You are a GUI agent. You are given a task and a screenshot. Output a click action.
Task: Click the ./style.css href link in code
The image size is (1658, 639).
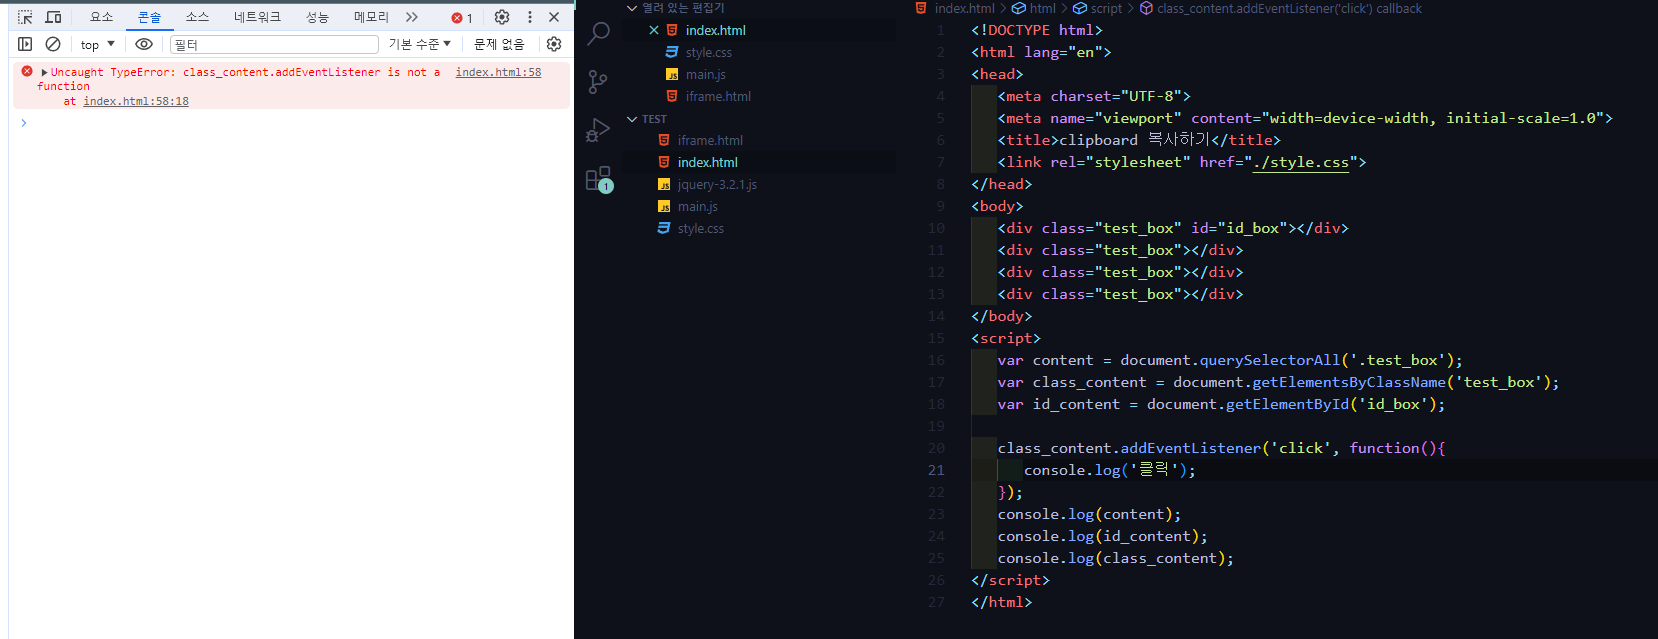click(x=1301, y=162)
